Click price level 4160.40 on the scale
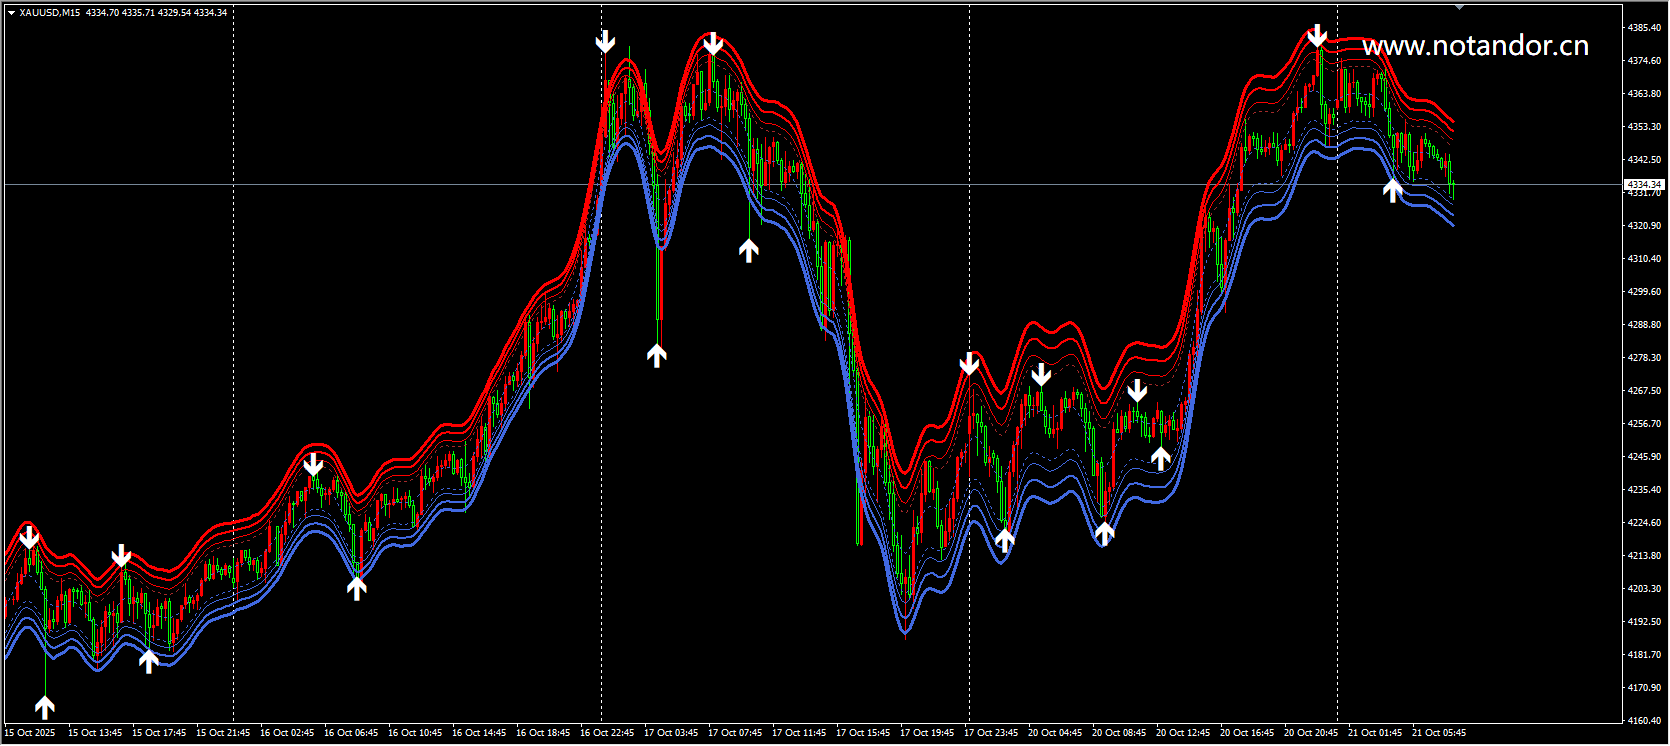The height and width of the screenshot is (746, 1670). [x=1644, y=721]
